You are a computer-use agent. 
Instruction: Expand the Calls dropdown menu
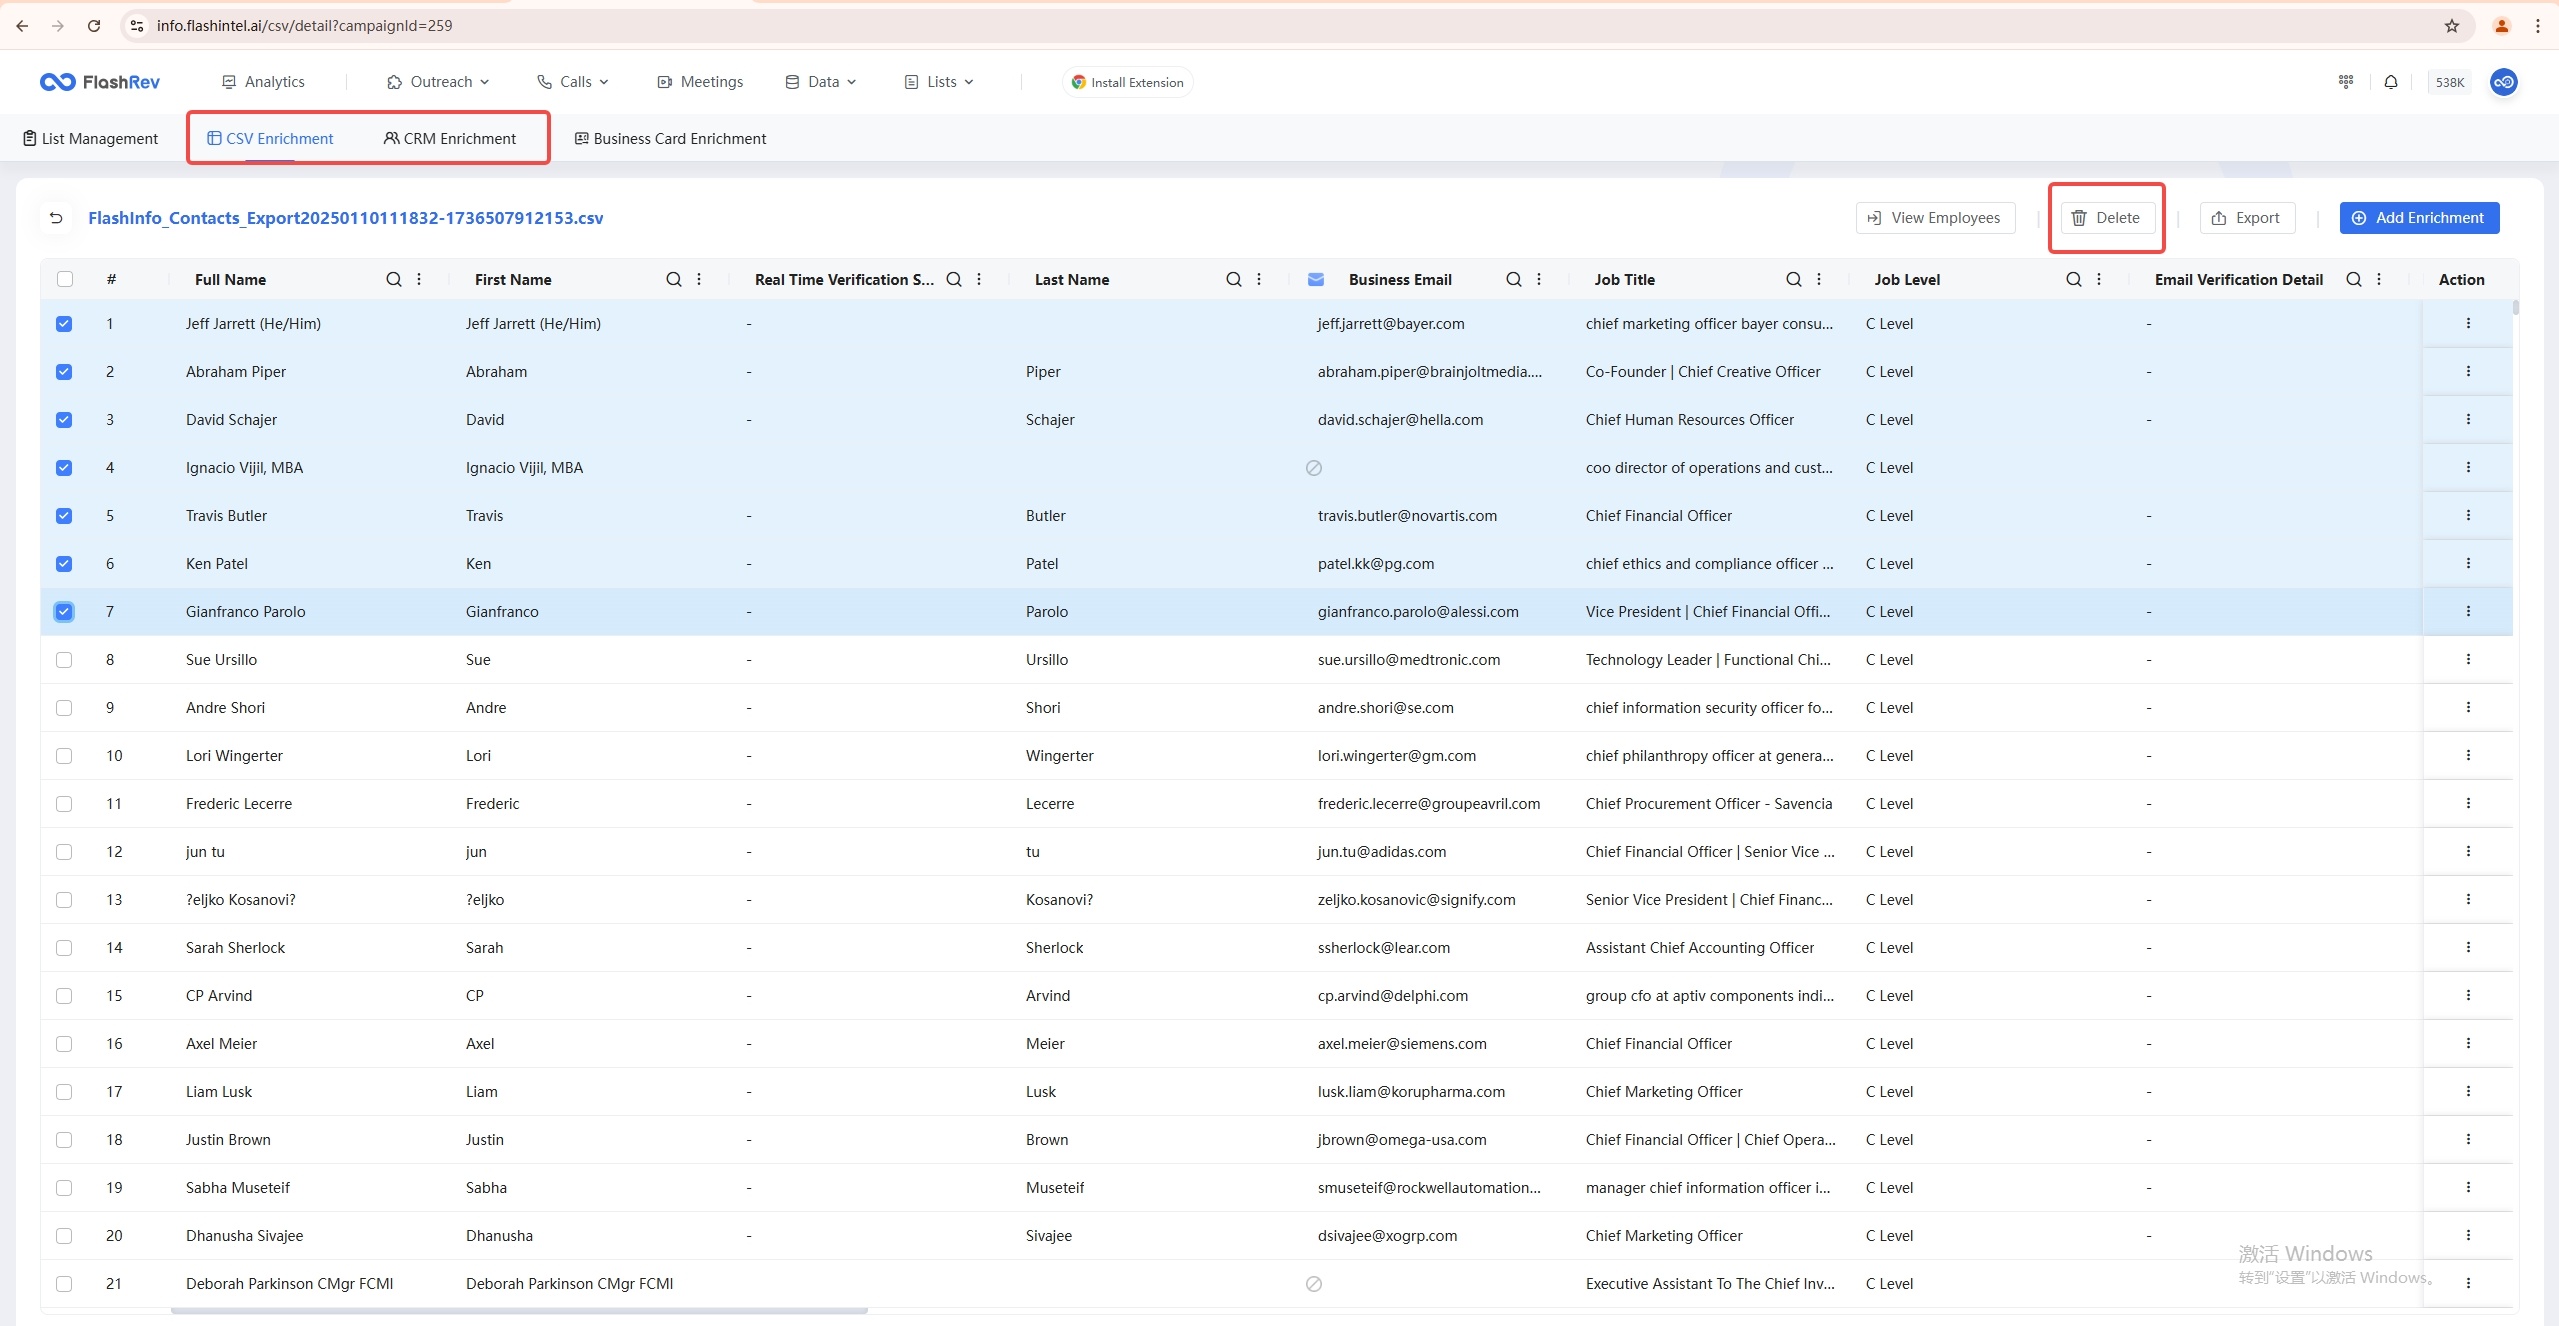[573, 82]
